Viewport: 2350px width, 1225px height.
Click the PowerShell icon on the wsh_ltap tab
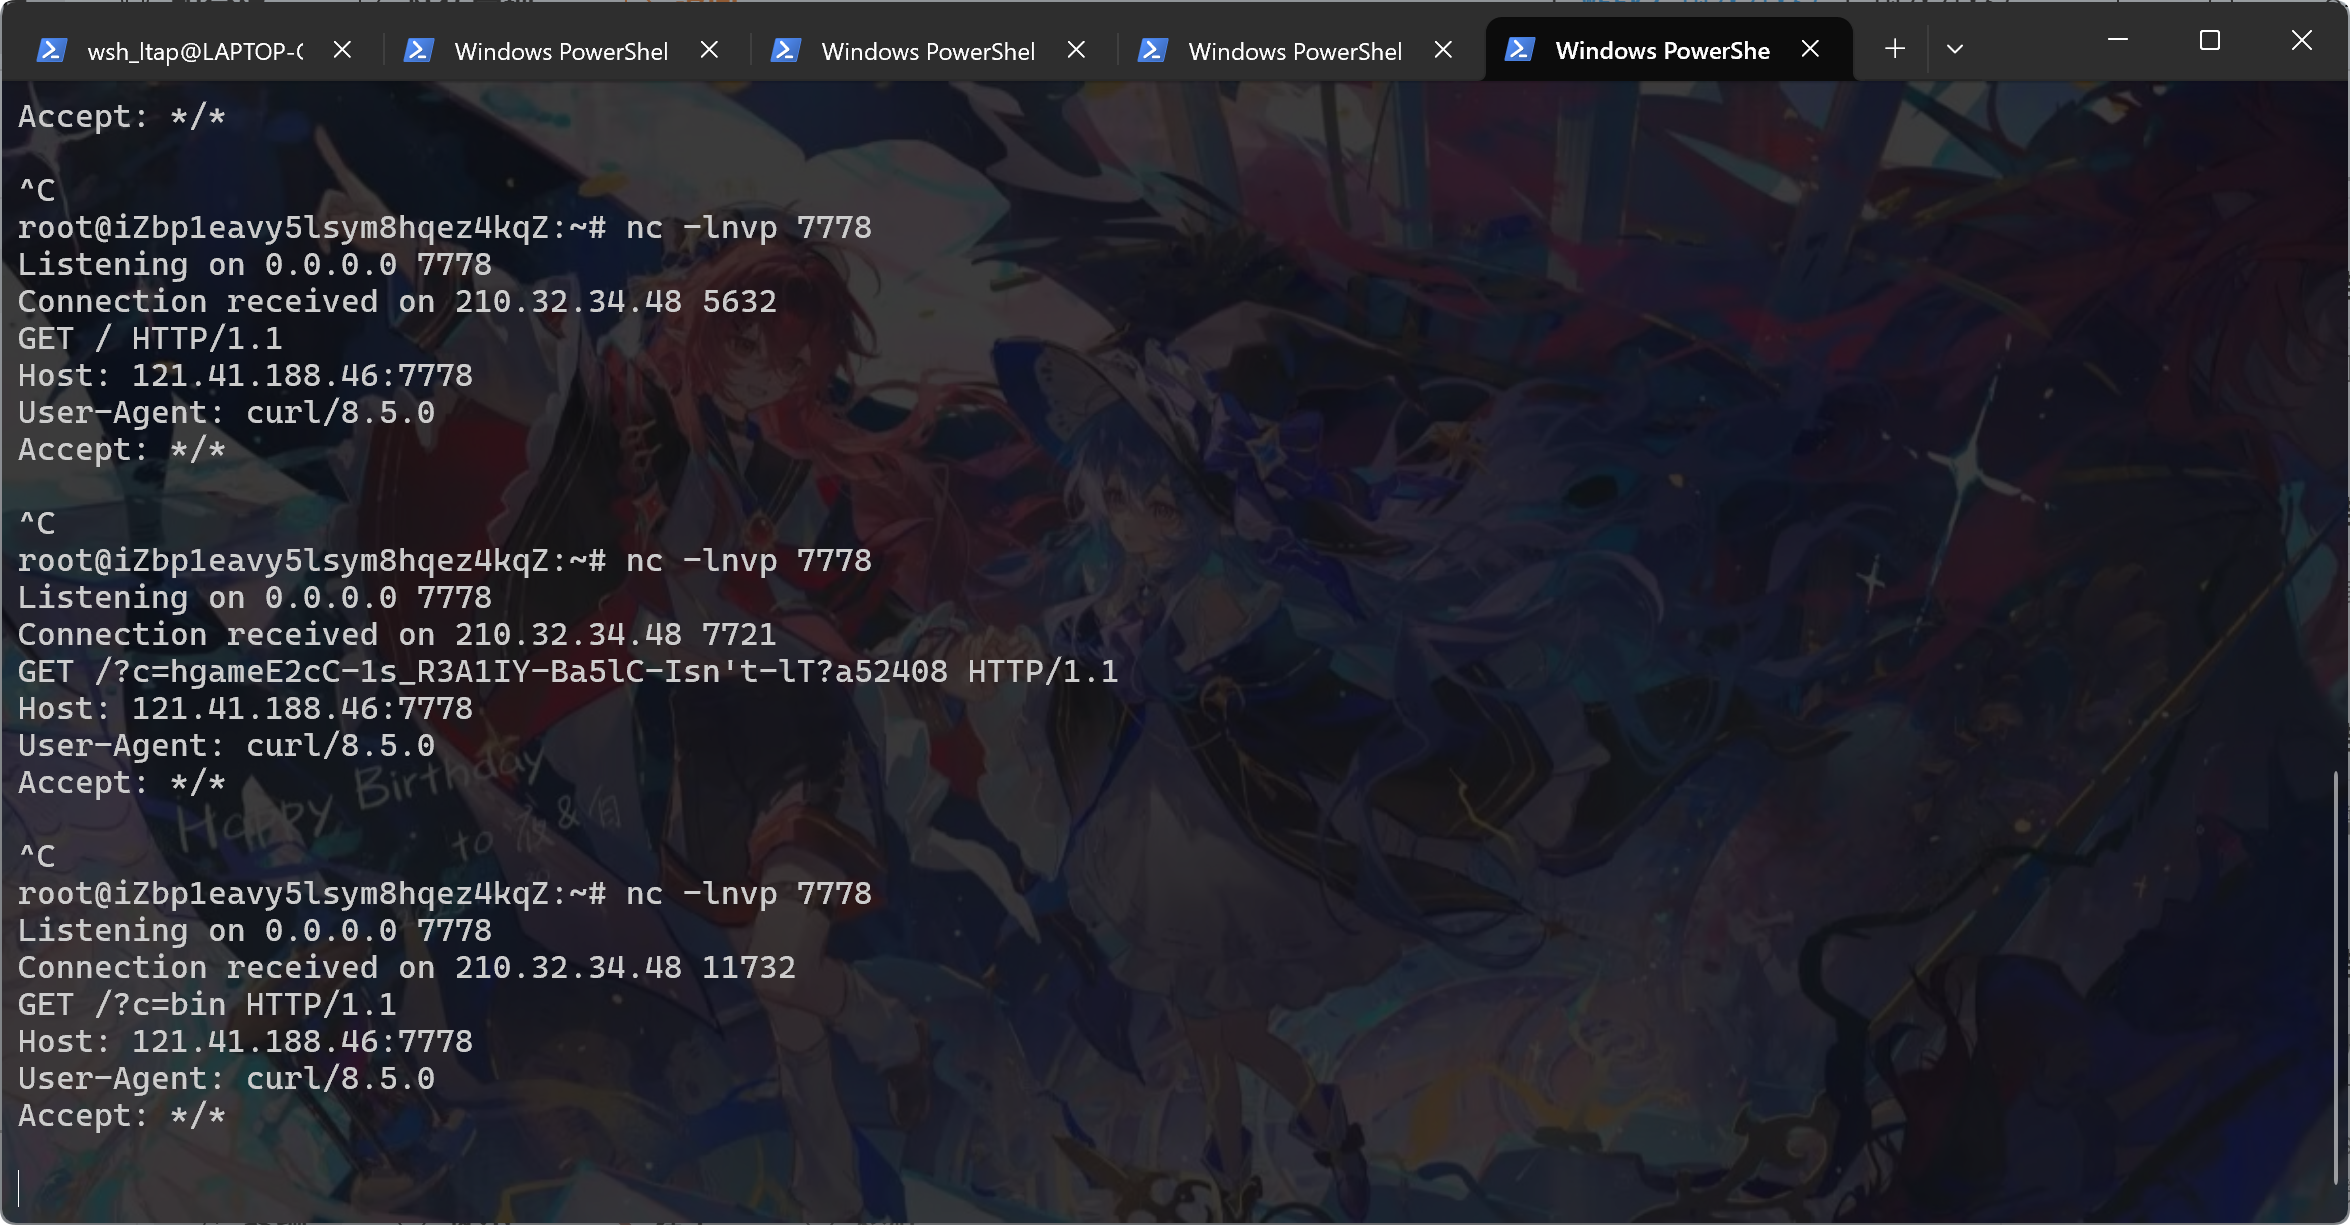pyautogui.click(x=51, y=50)
